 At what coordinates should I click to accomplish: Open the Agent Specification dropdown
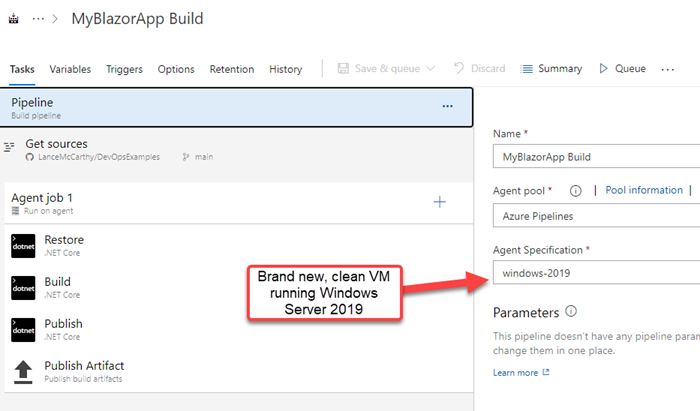pyautogui.click(x=595, y=272)
